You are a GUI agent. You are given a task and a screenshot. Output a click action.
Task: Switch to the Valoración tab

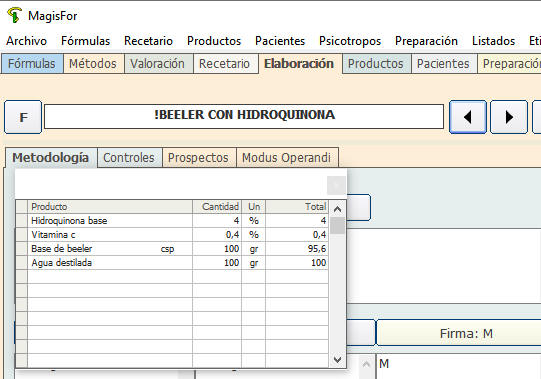(x=158, y=64)
